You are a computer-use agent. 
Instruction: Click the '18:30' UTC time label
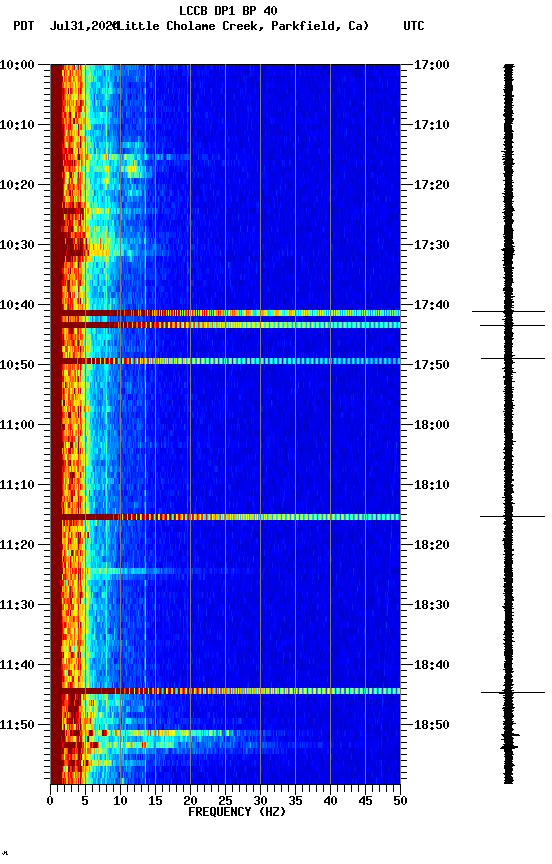(x=432, y=605)
